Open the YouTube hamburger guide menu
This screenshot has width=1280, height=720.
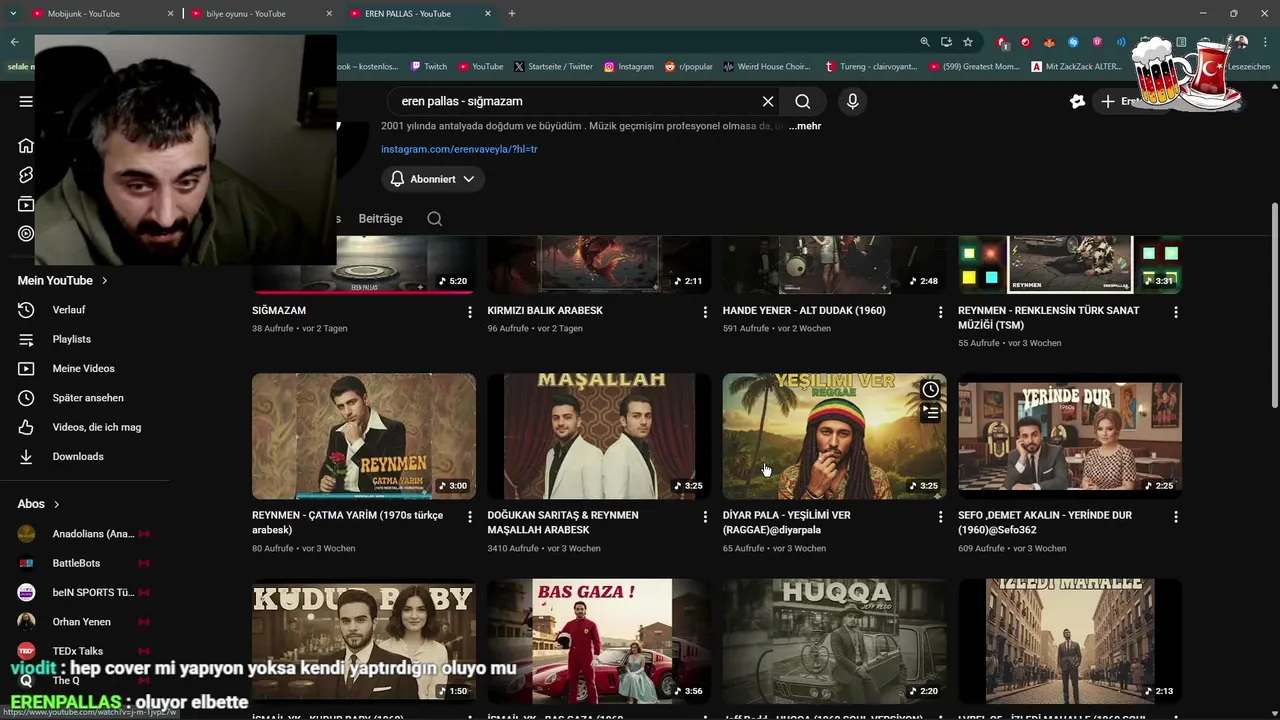[x=26, y=101]
